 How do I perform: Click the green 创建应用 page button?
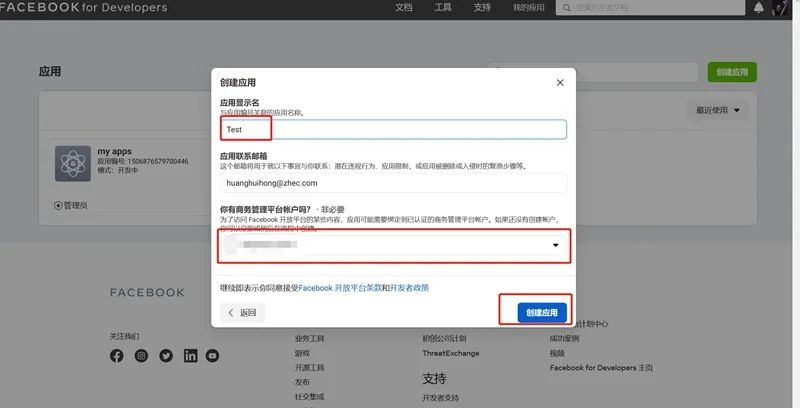click(732, 72)
